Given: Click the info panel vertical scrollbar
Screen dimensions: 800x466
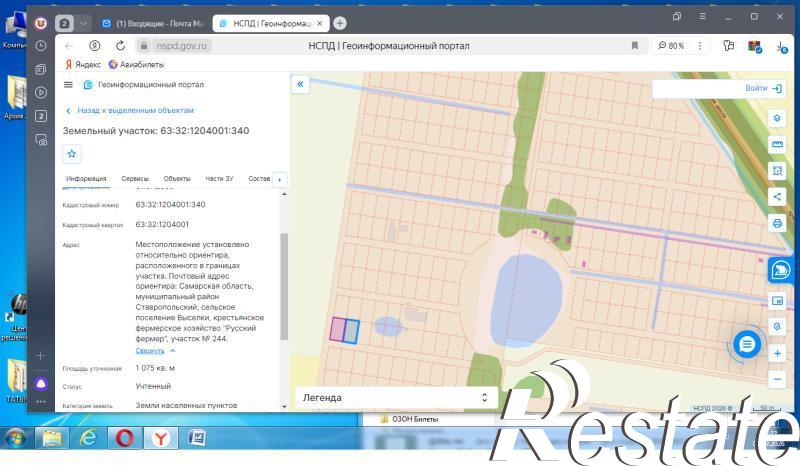Looking at the screenshot, I should point(284,286).
